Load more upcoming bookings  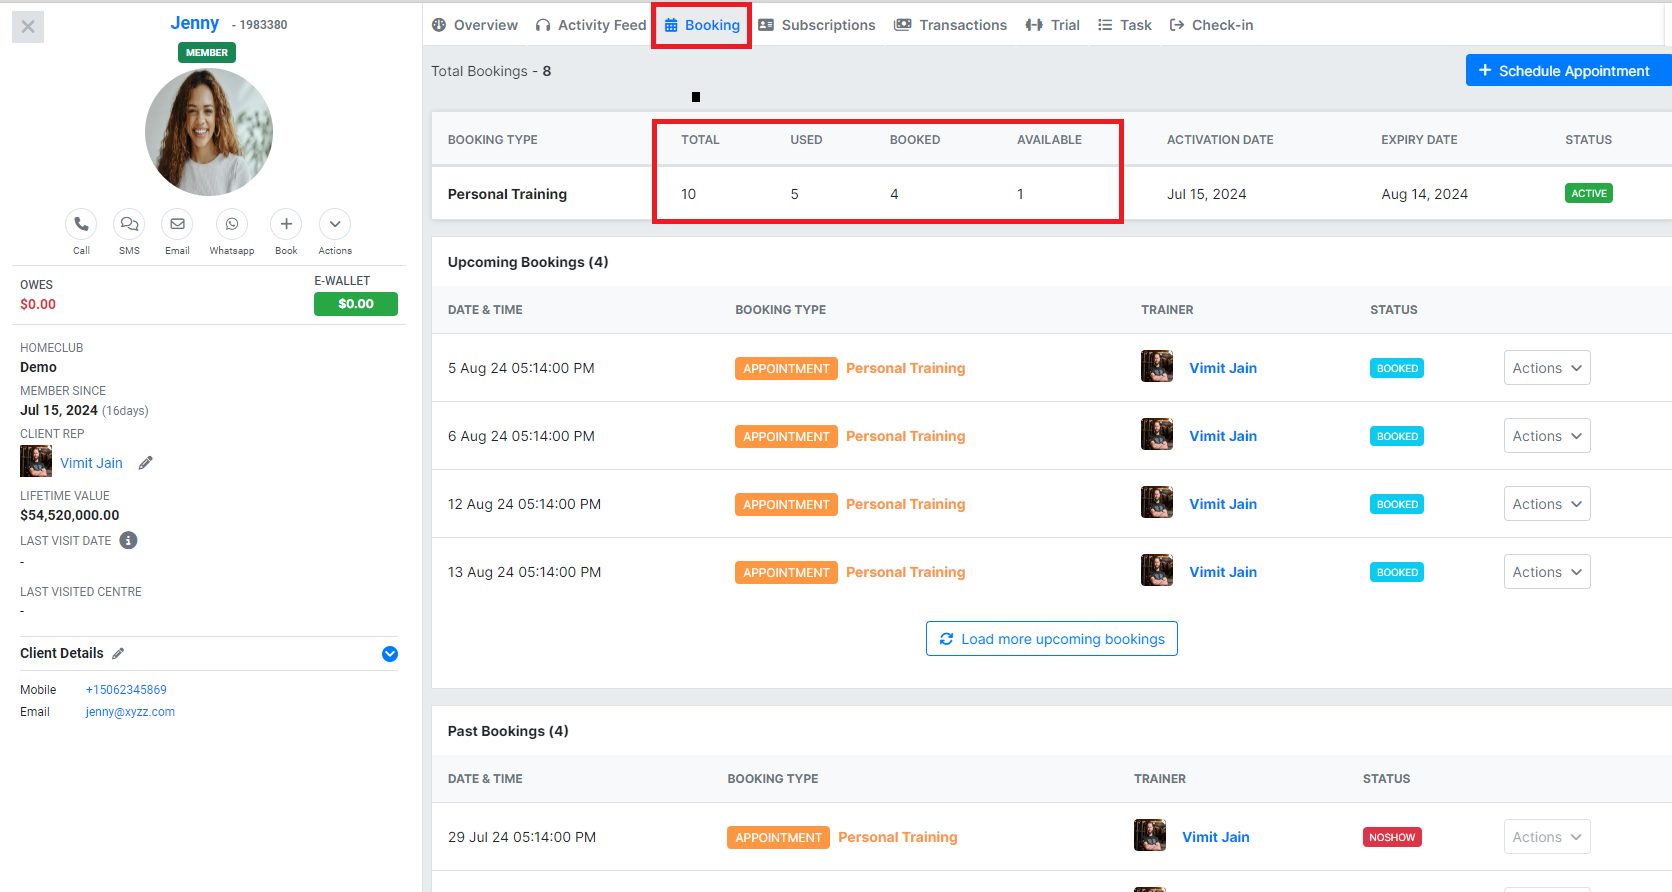click(x=1052, y=639)
